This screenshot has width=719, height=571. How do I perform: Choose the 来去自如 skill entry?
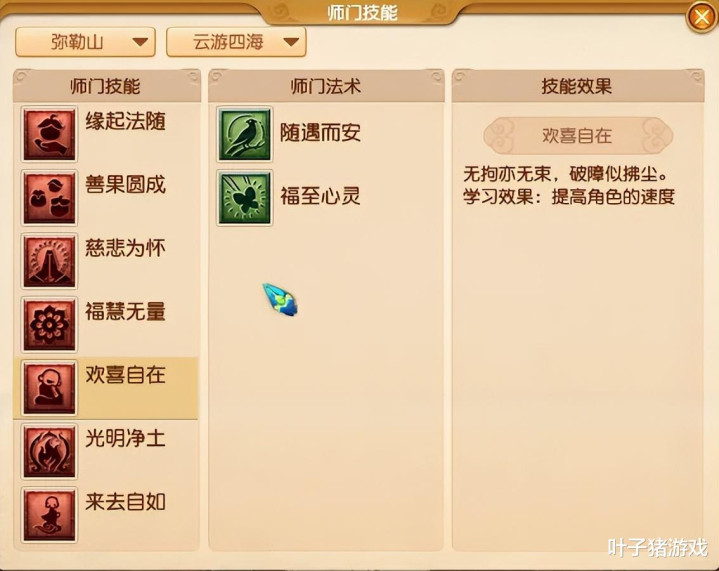[x=106, y=515]
